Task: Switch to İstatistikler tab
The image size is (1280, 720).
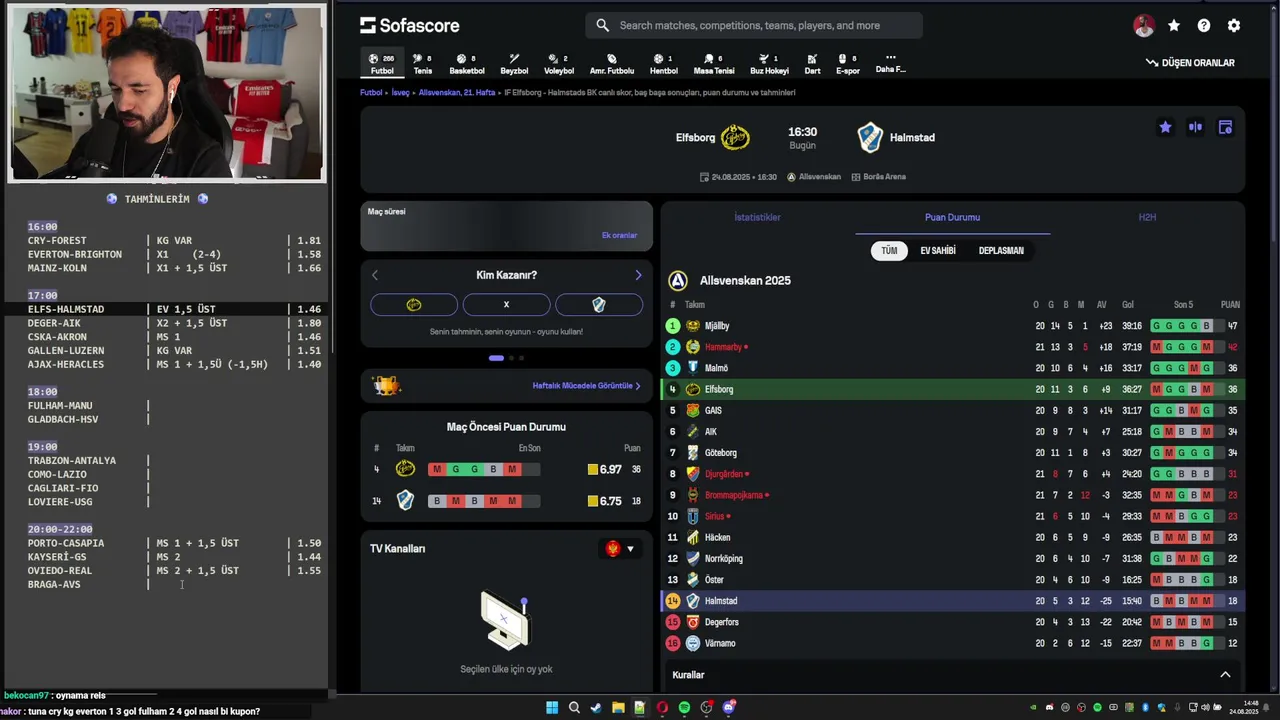Action: pos(757,217)
